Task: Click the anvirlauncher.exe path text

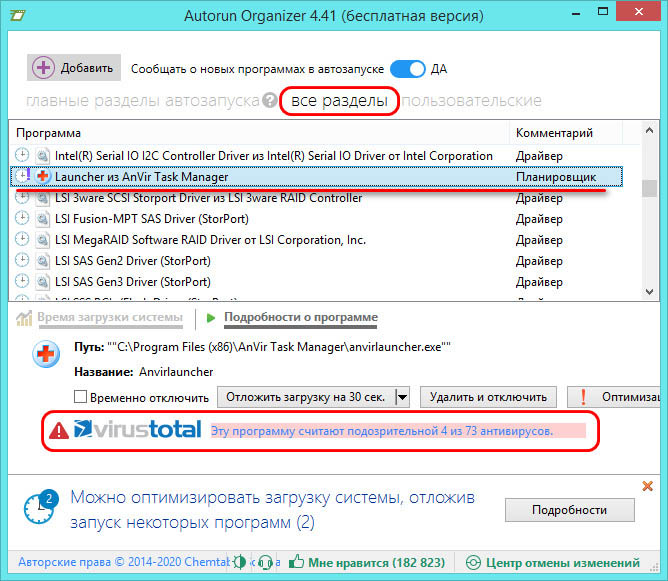Action: tap(279, 347)
